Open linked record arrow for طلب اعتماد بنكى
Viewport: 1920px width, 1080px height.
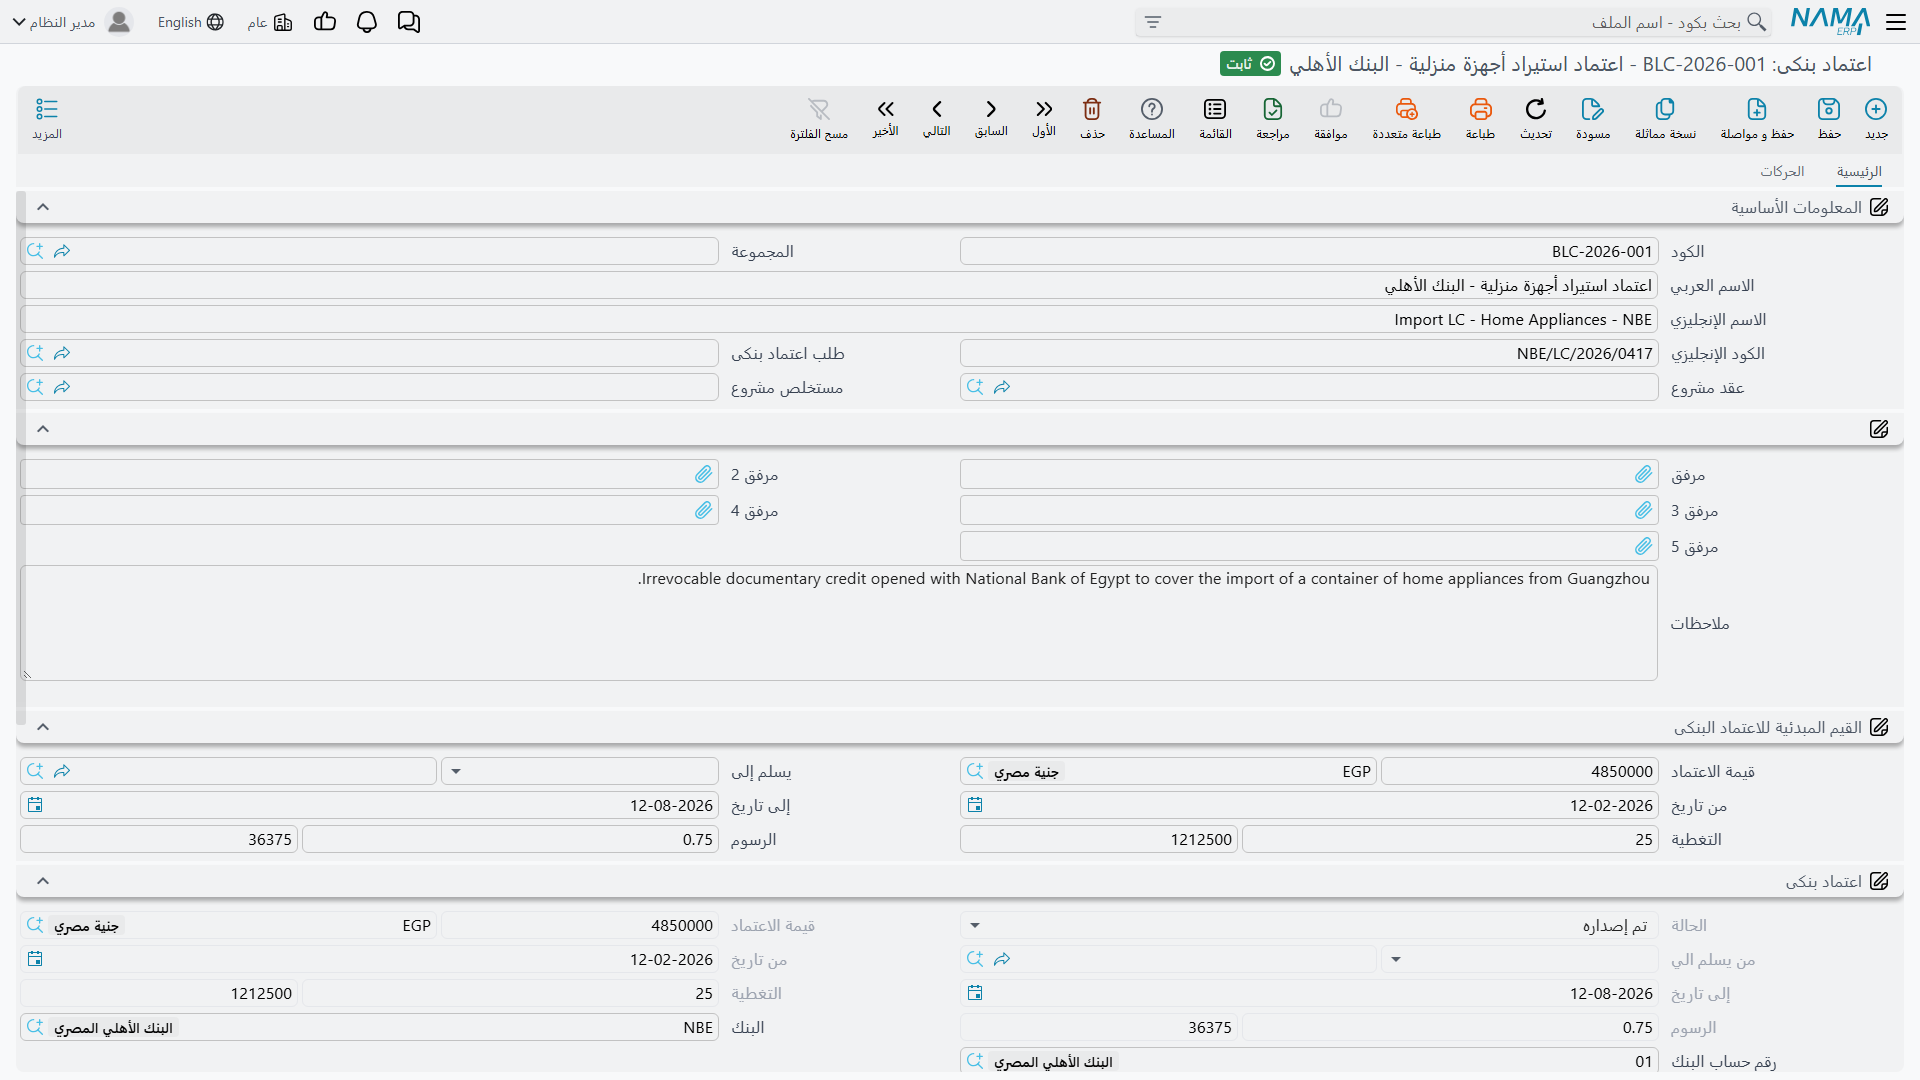point(62,353)
